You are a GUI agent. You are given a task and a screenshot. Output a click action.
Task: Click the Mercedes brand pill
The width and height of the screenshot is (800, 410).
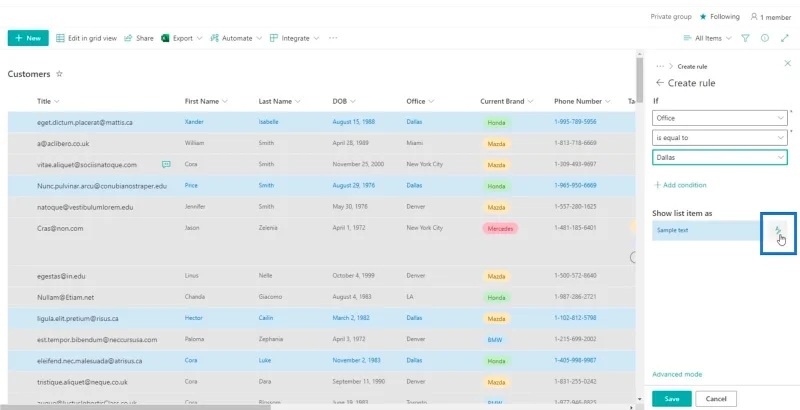[x=500, y=229]
